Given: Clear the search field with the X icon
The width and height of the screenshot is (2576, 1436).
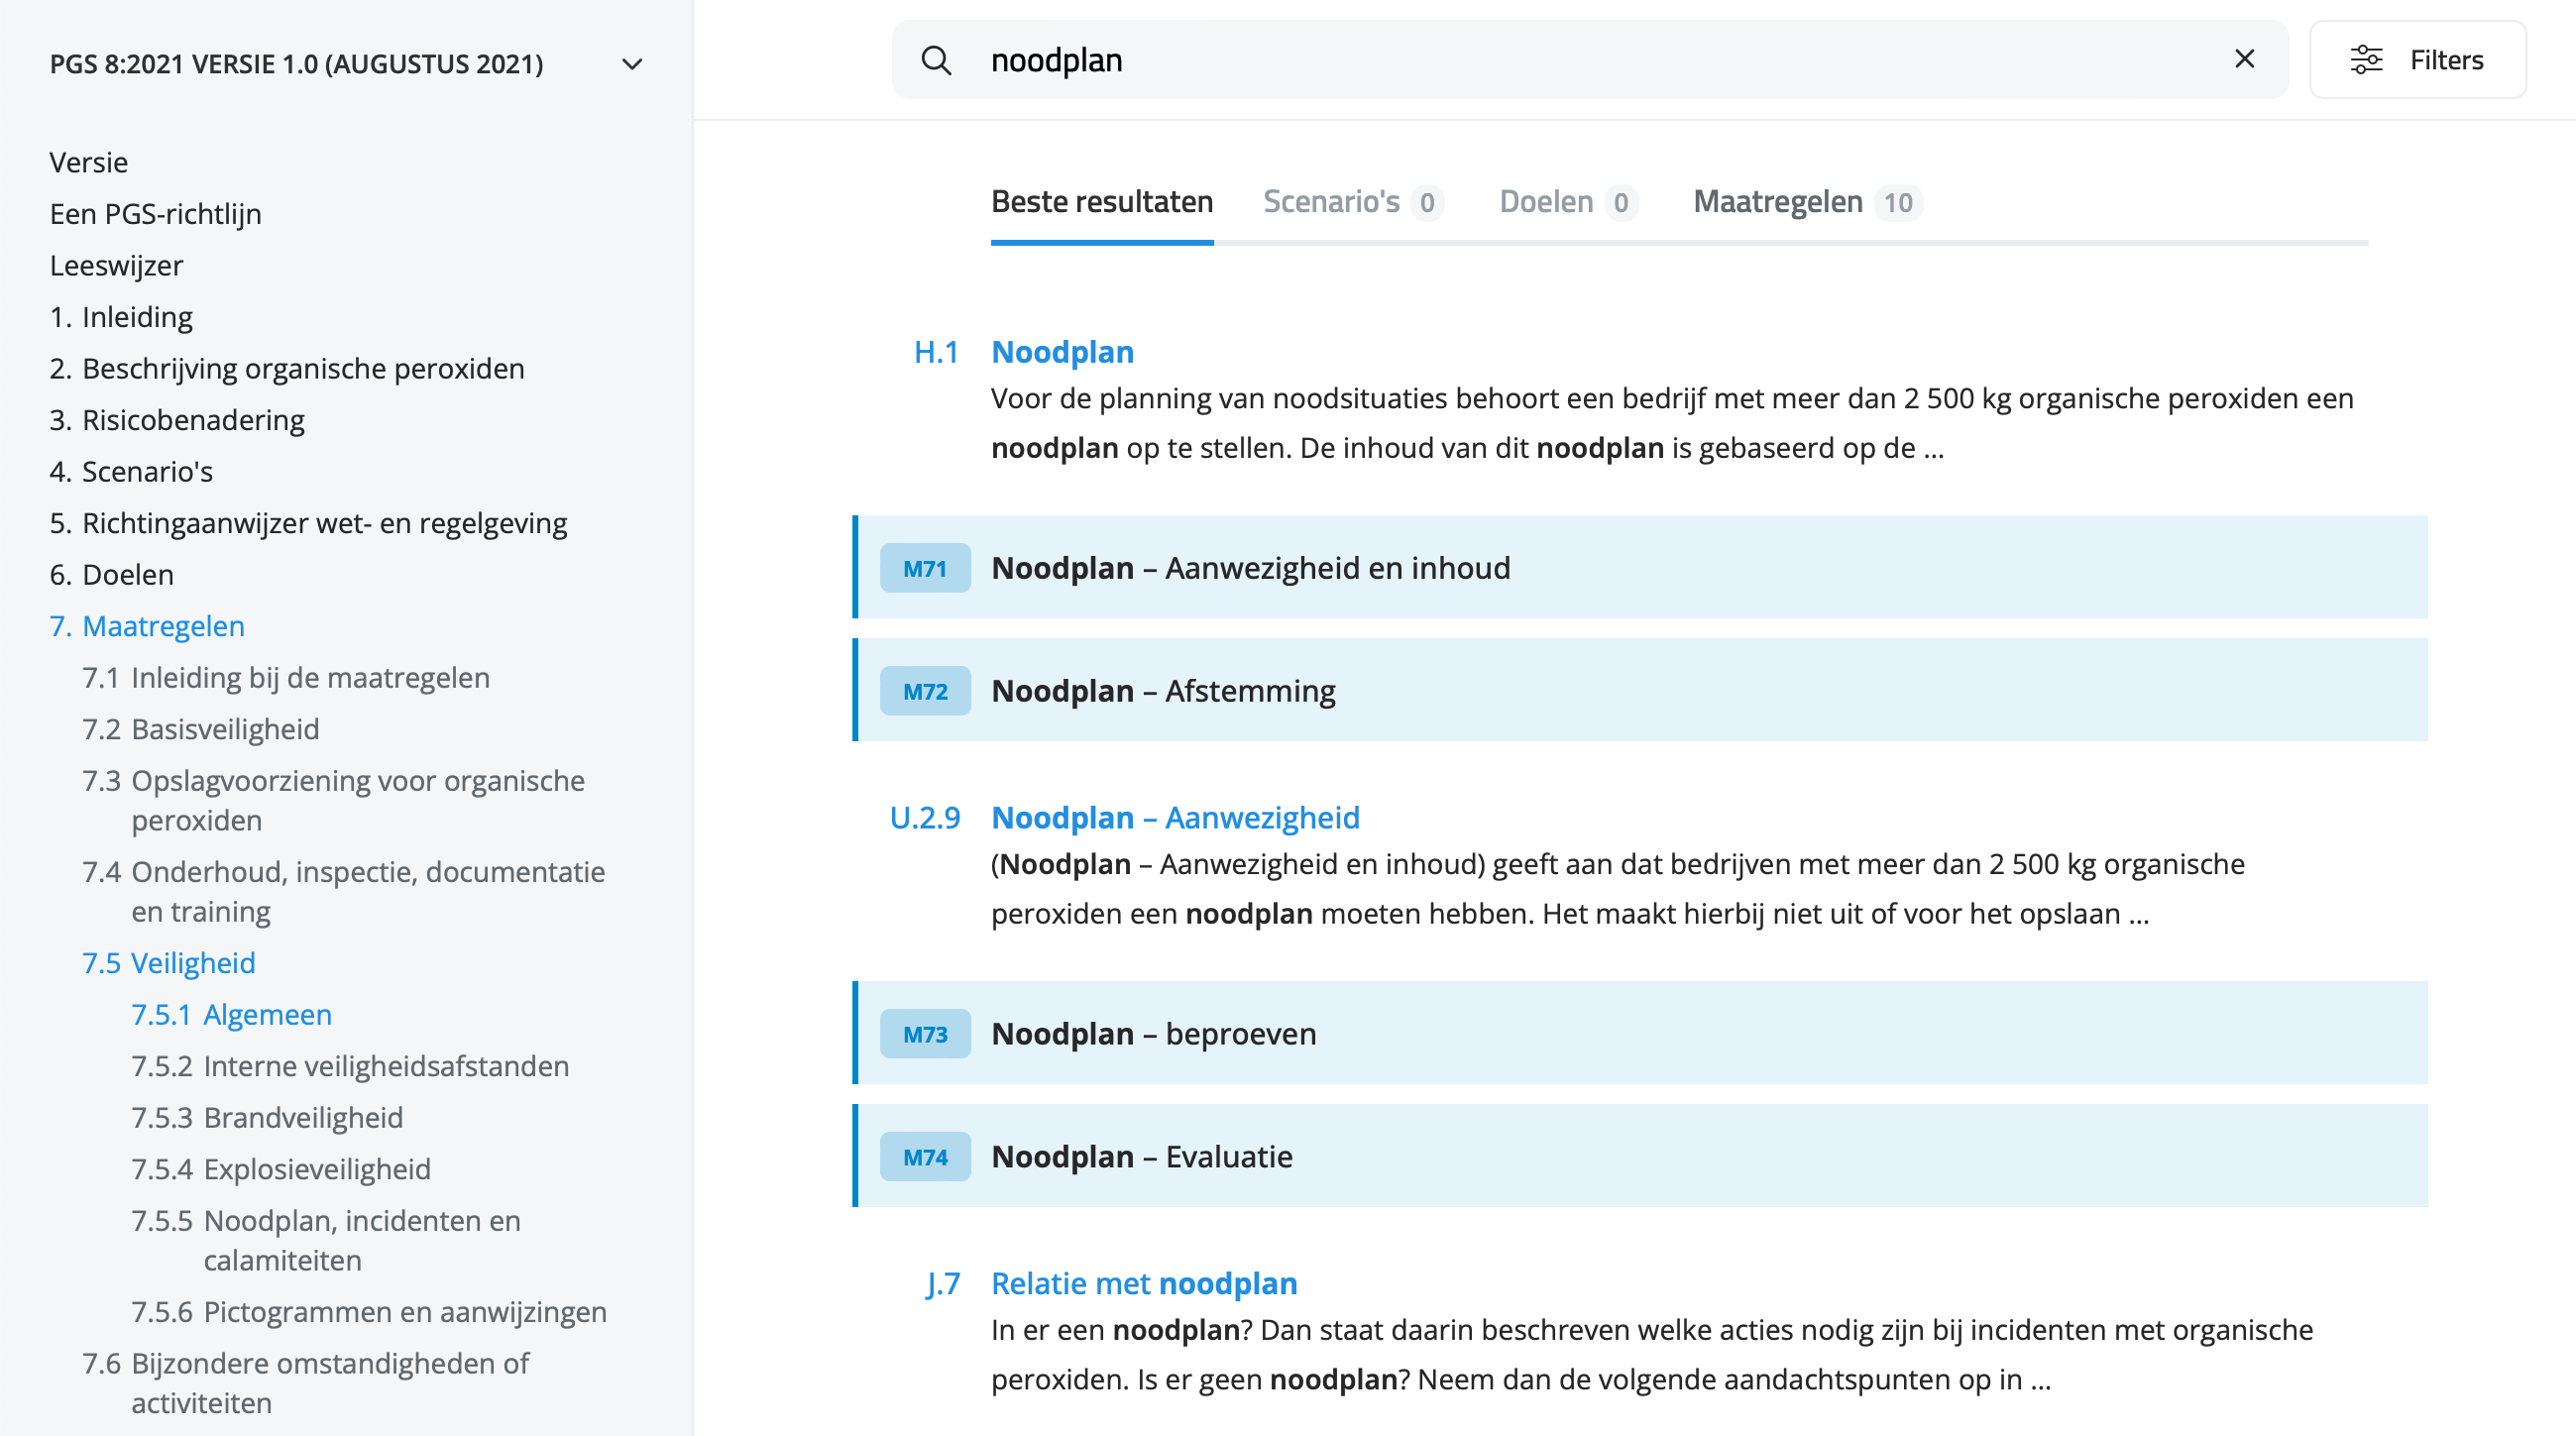Looking at the screenshot, I should tap(2244, 59).
